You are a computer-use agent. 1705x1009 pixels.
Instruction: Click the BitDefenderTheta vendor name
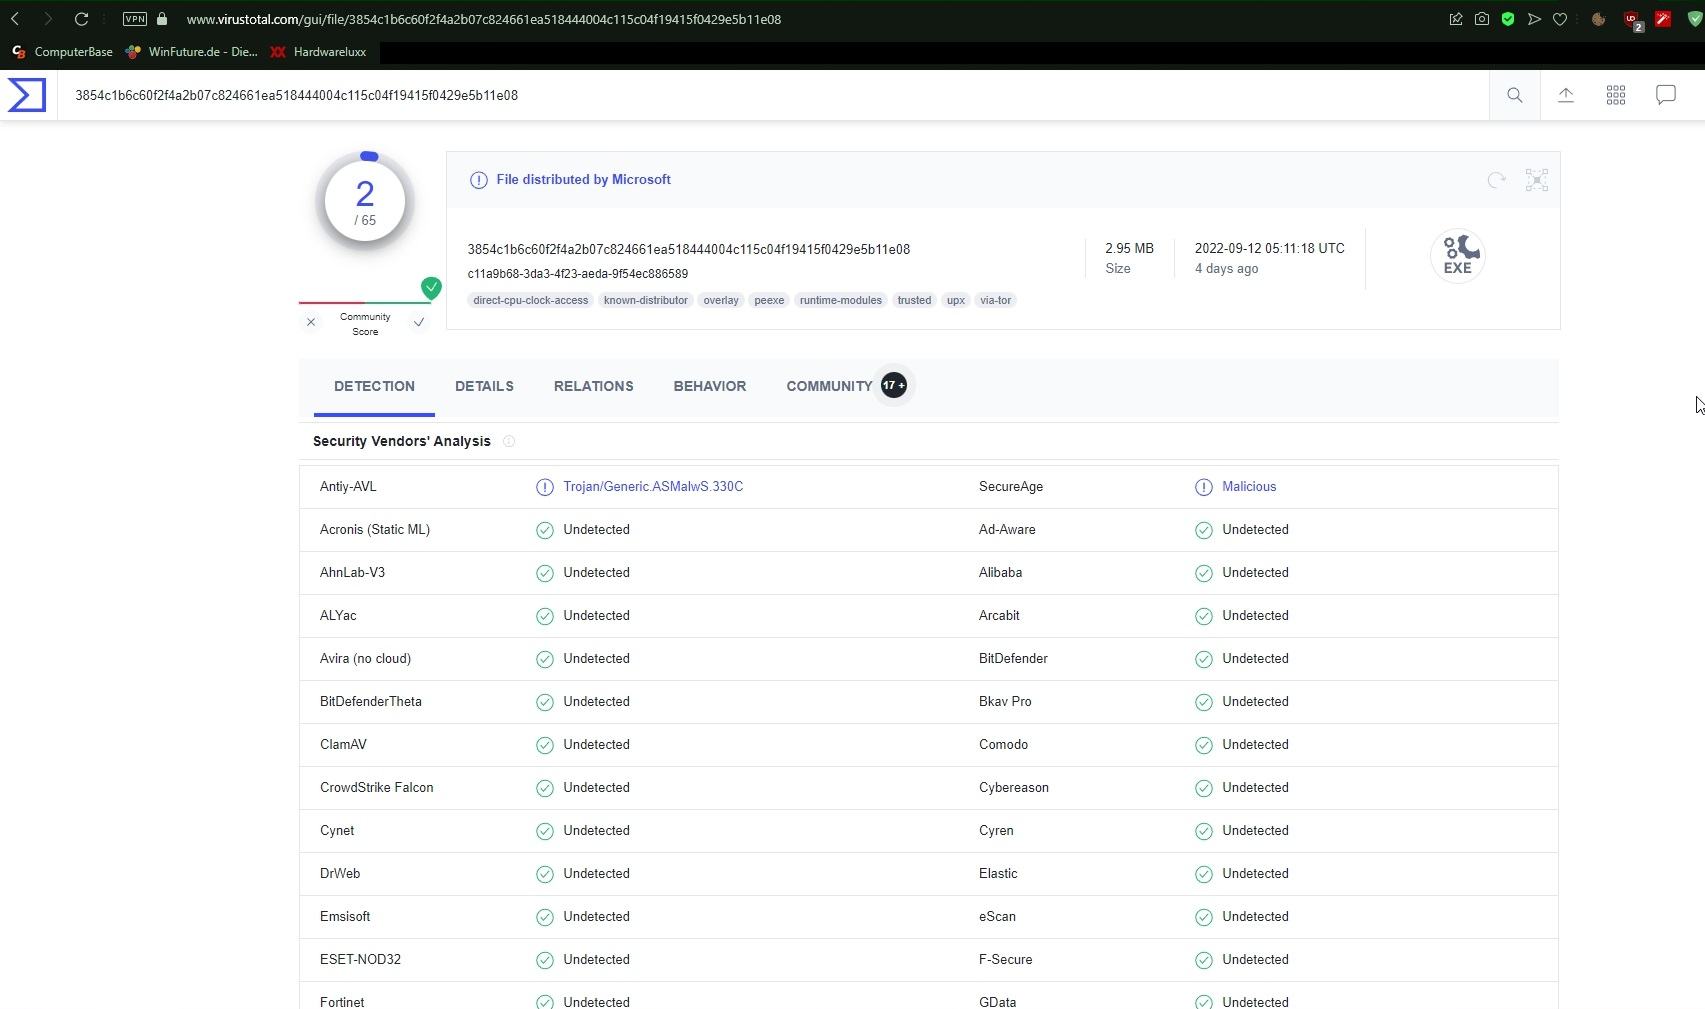[x=371, y=702]
